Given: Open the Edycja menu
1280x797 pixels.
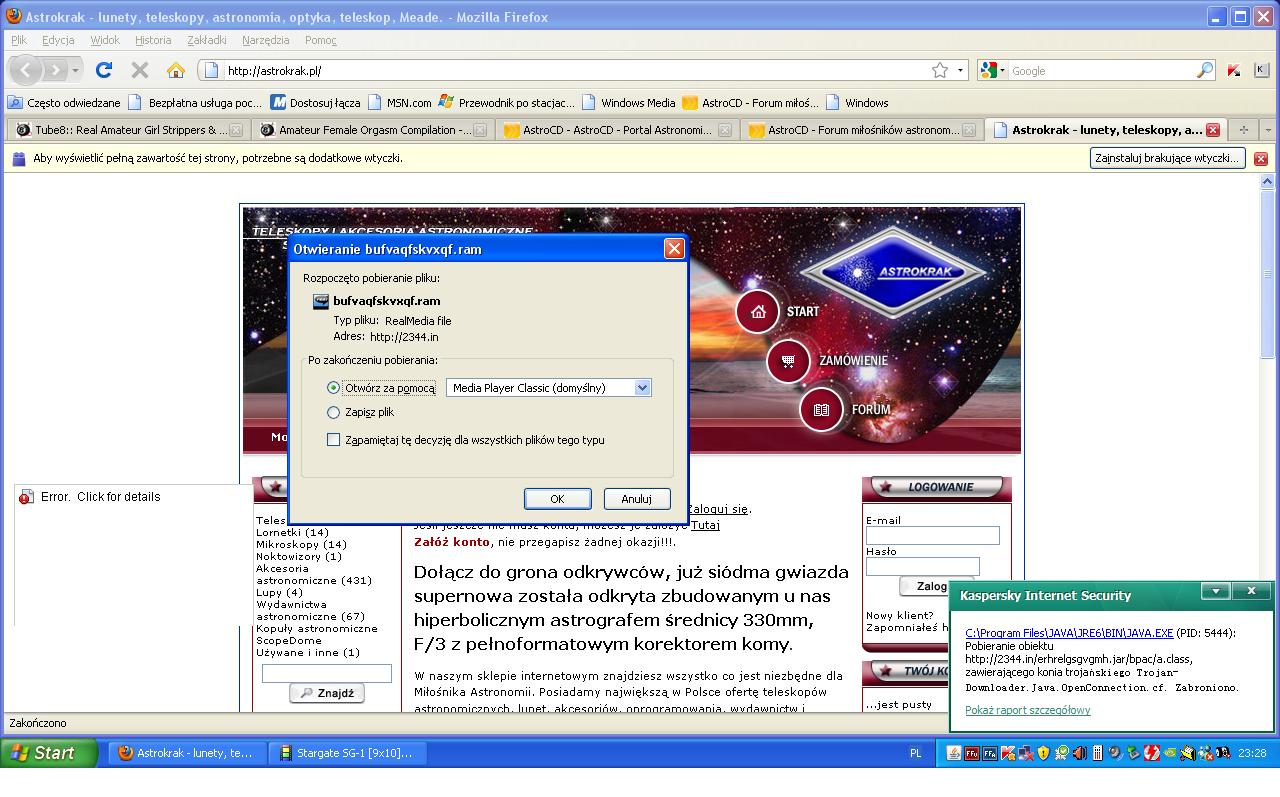Looking at the screenshot, I should tap(58, 40).
